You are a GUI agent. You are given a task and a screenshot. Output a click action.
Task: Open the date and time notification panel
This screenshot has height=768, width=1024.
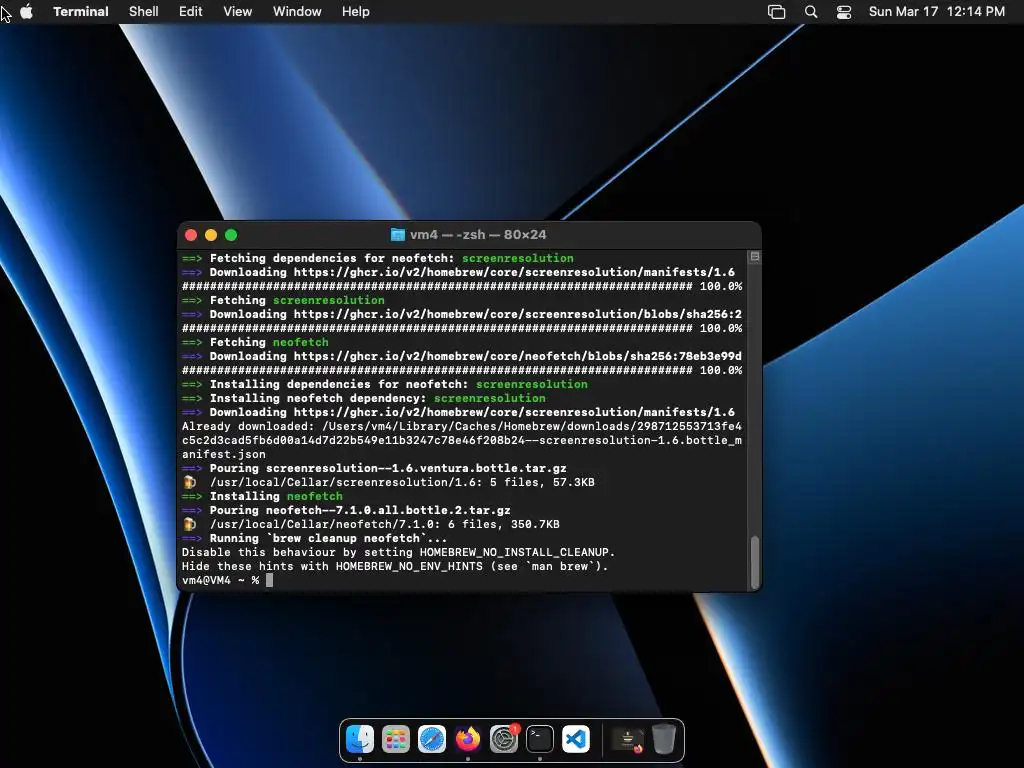point(936,12)
